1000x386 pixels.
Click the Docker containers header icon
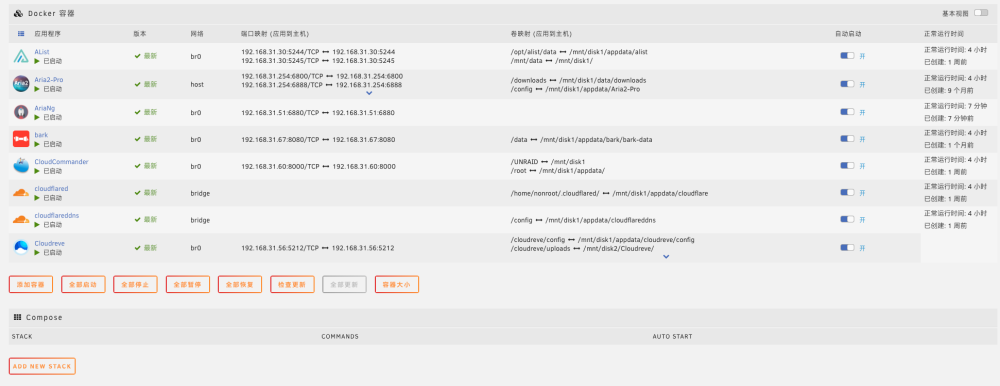tap(18, 13)
